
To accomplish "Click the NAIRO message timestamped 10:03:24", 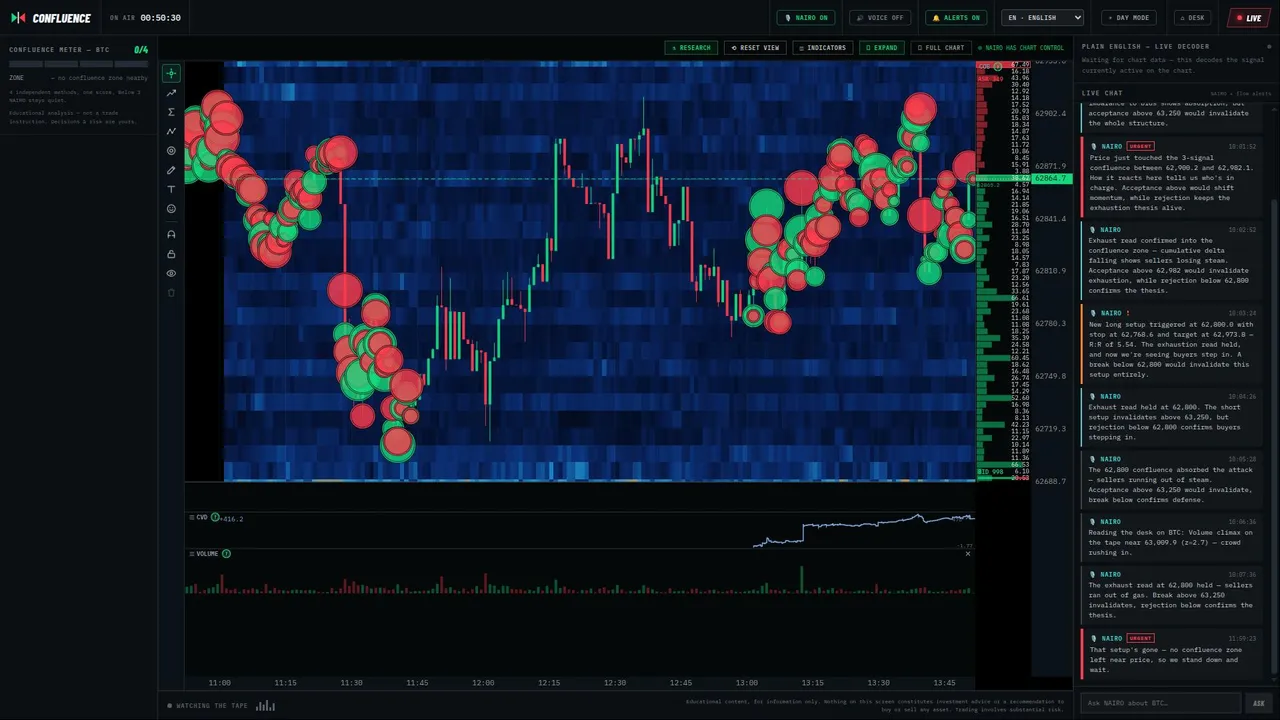I will (x=1171, y=342).
